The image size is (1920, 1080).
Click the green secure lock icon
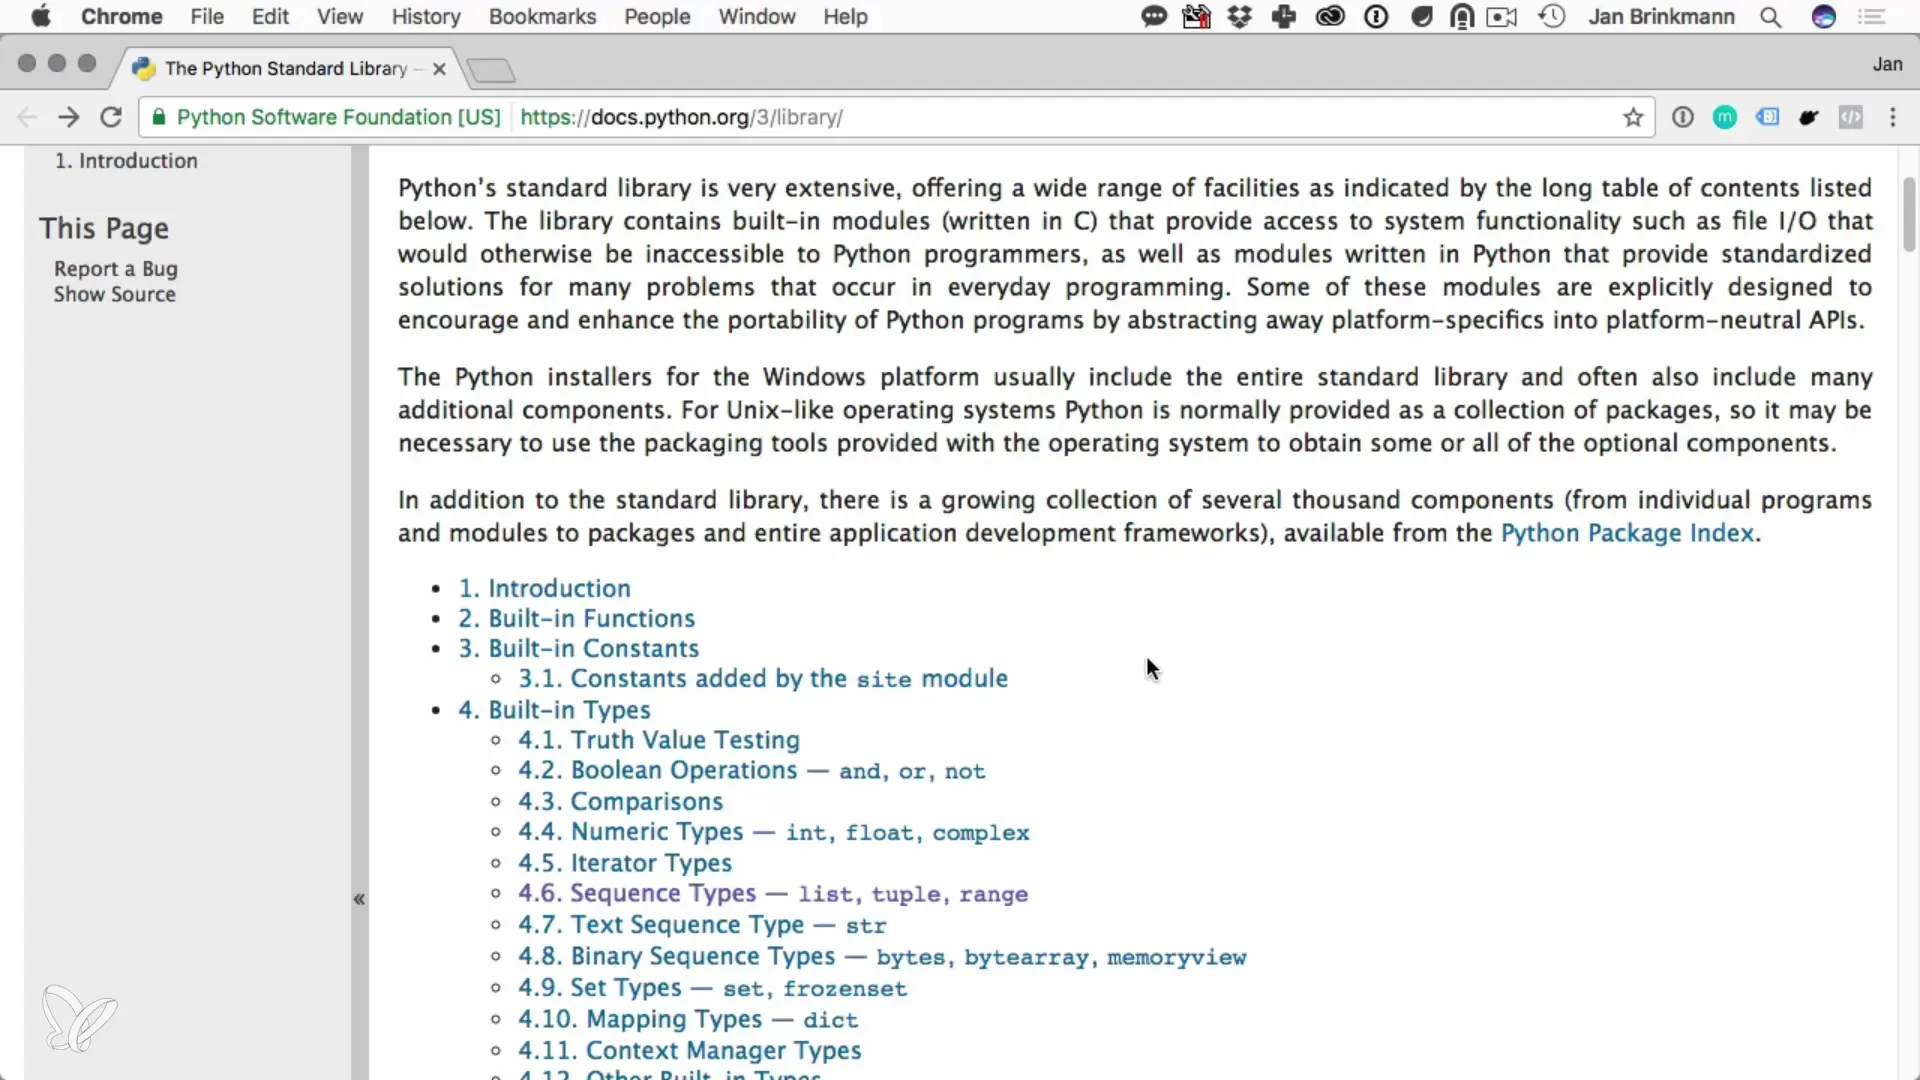tap(158, 117)
